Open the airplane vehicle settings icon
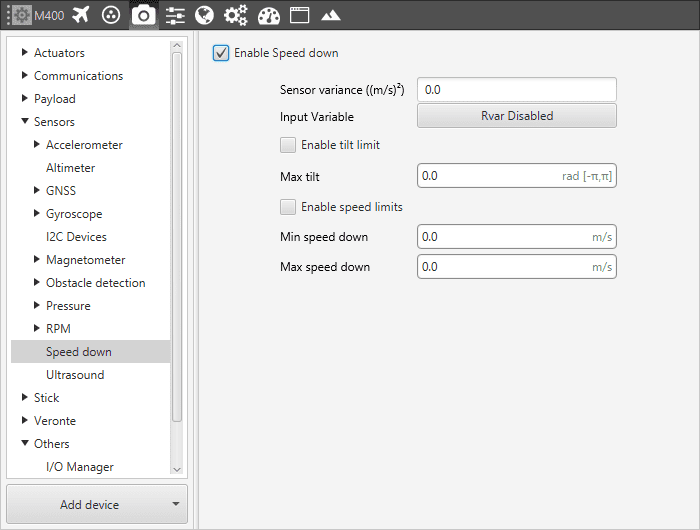Image resolution: width=700 pixels, height=530 pixels. point(80,15)
